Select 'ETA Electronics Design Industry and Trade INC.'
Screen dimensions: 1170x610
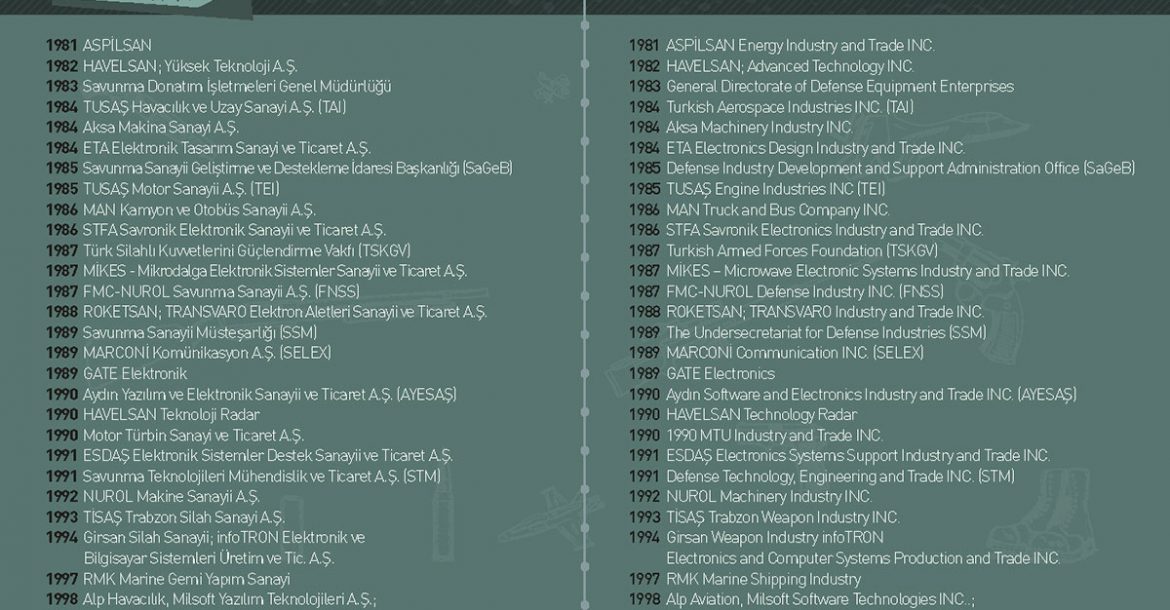pyautogui.click(x=816, y=148)
